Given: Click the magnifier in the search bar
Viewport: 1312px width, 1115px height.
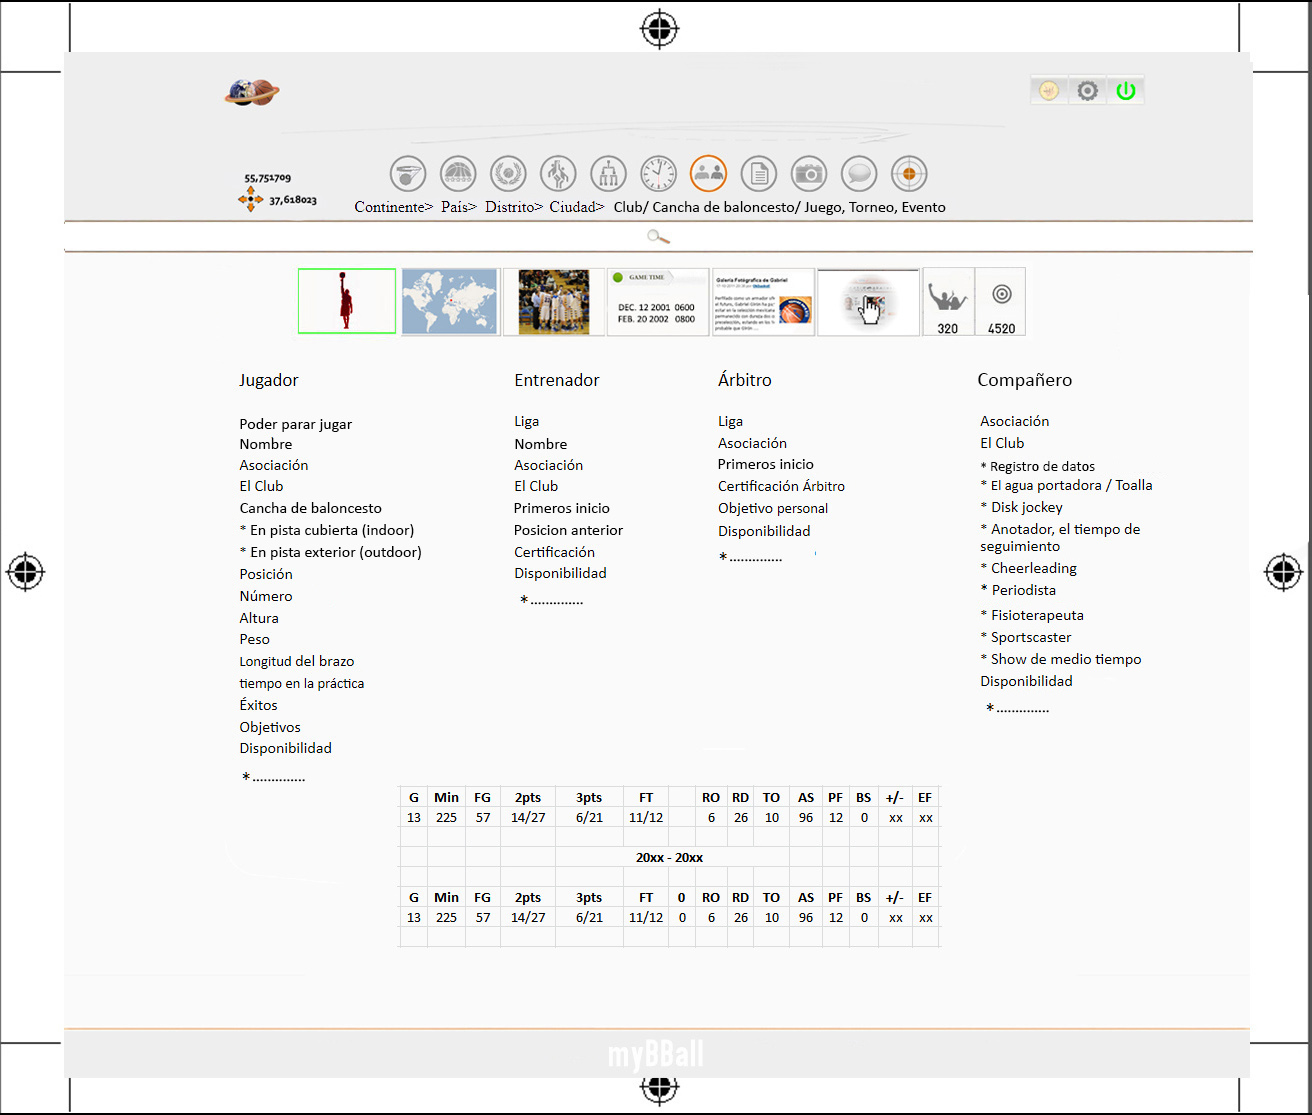Looking at the screenshot, I should 658,237.
